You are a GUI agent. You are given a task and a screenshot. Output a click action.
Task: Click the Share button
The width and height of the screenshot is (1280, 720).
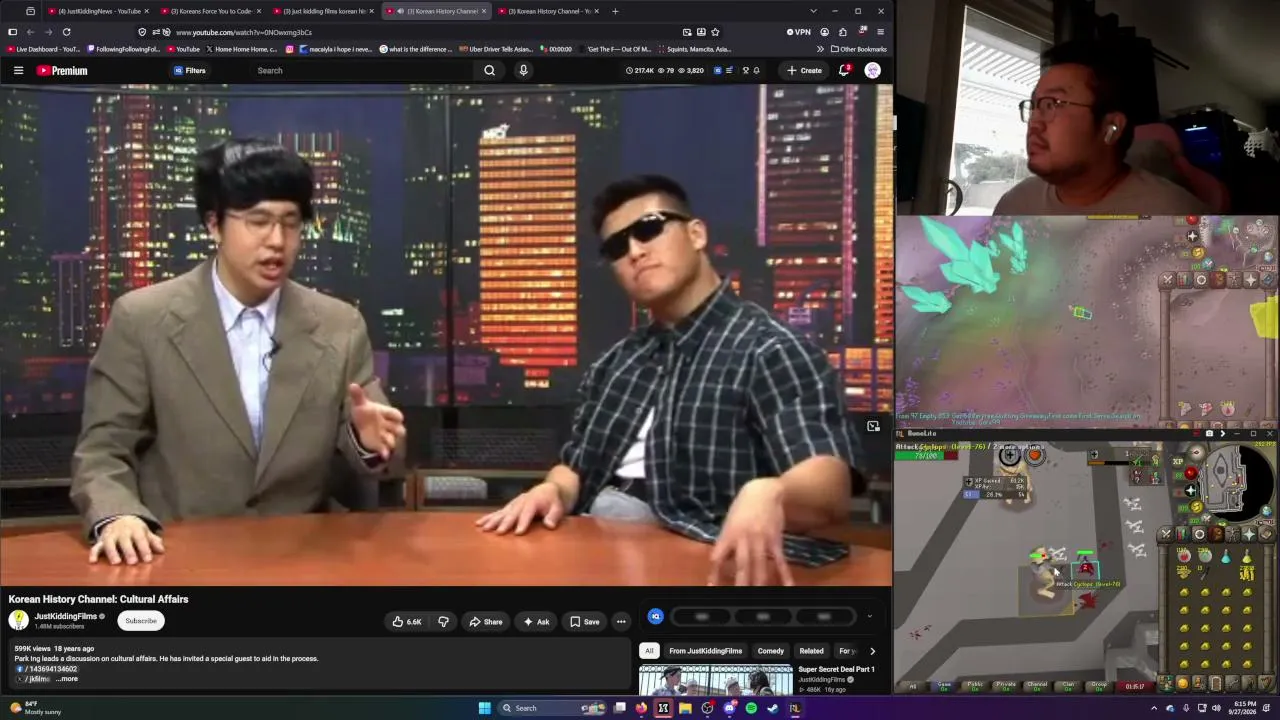click(486, 621)
